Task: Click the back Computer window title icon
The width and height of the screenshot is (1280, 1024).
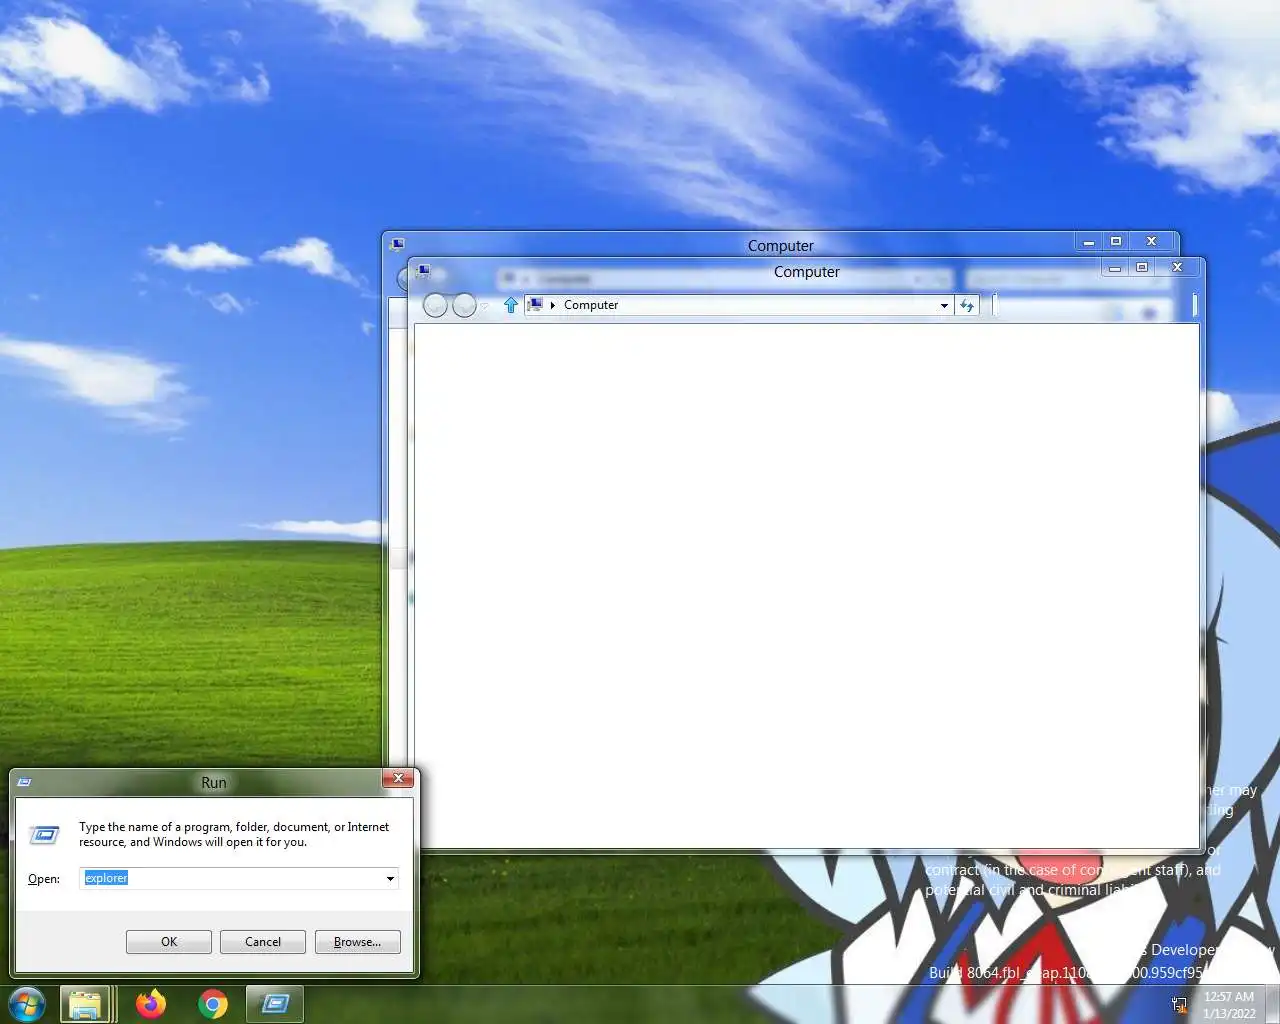Action: 397,245
